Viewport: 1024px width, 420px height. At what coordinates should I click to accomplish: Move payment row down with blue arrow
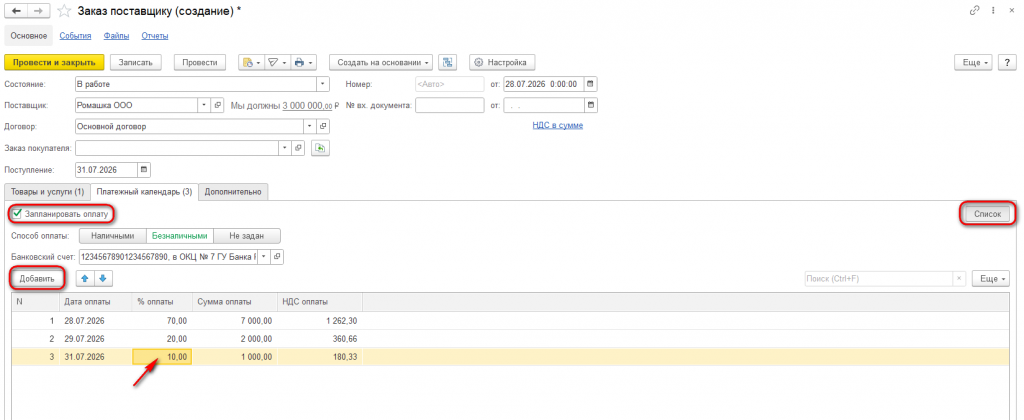click(103, 279)
